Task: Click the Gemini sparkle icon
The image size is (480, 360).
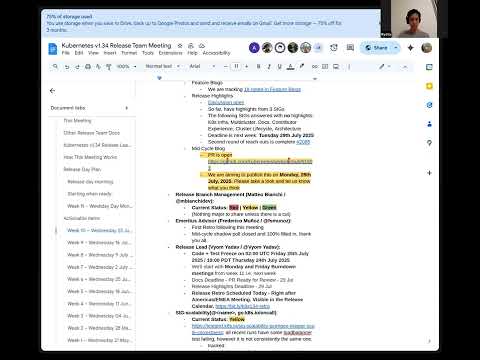Action: [x=411, y=48]
